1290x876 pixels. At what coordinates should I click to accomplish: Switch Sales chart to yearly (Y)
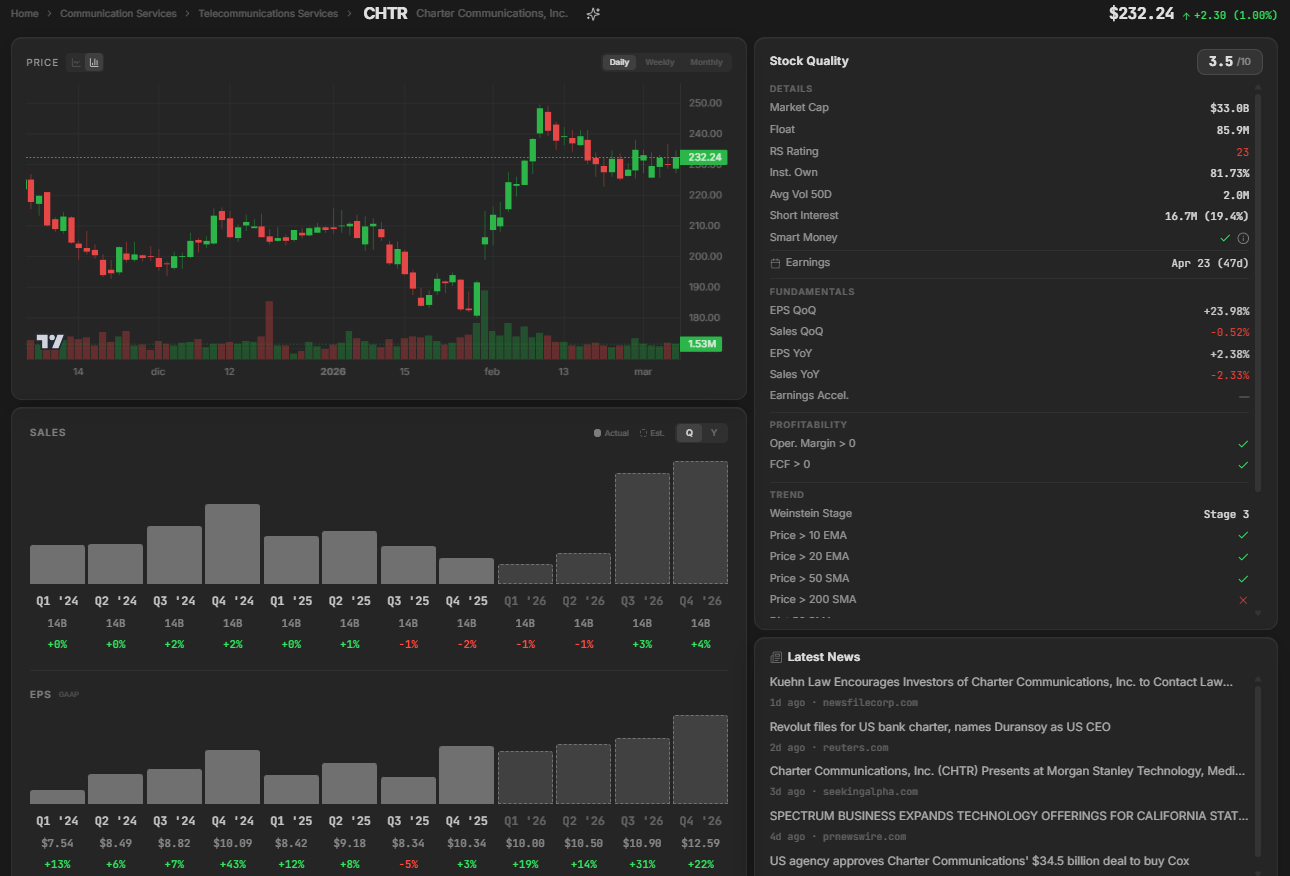[x=714, y=433]
